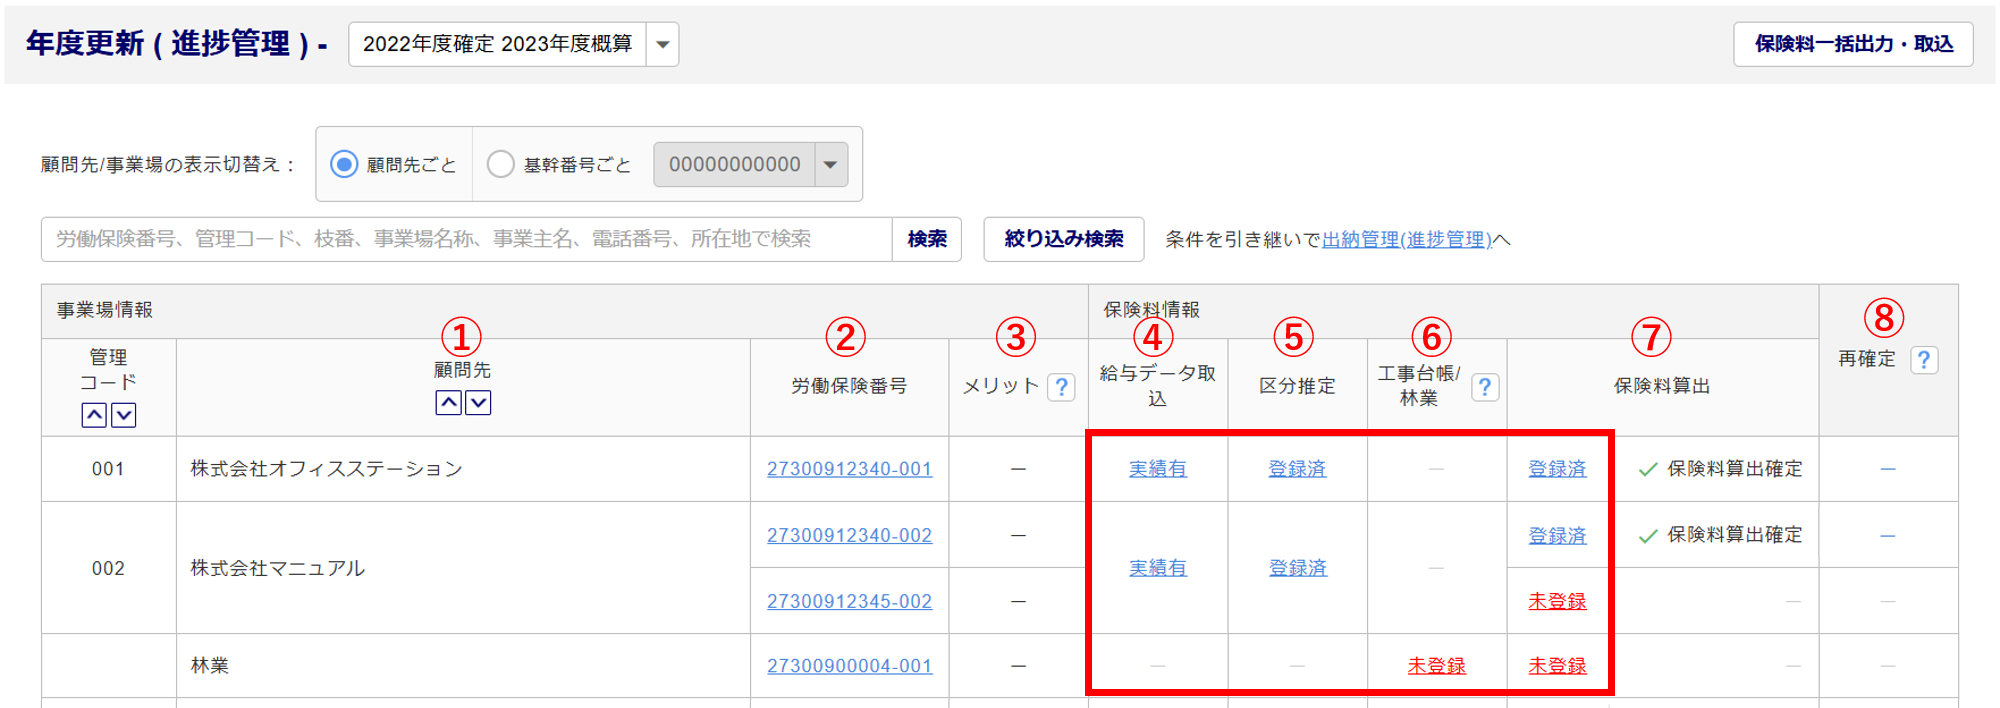Sort 管理コード descending with down arrow
Image resolution: width=2000 pixels, height=708 pixels.
(x=123, y=415)
